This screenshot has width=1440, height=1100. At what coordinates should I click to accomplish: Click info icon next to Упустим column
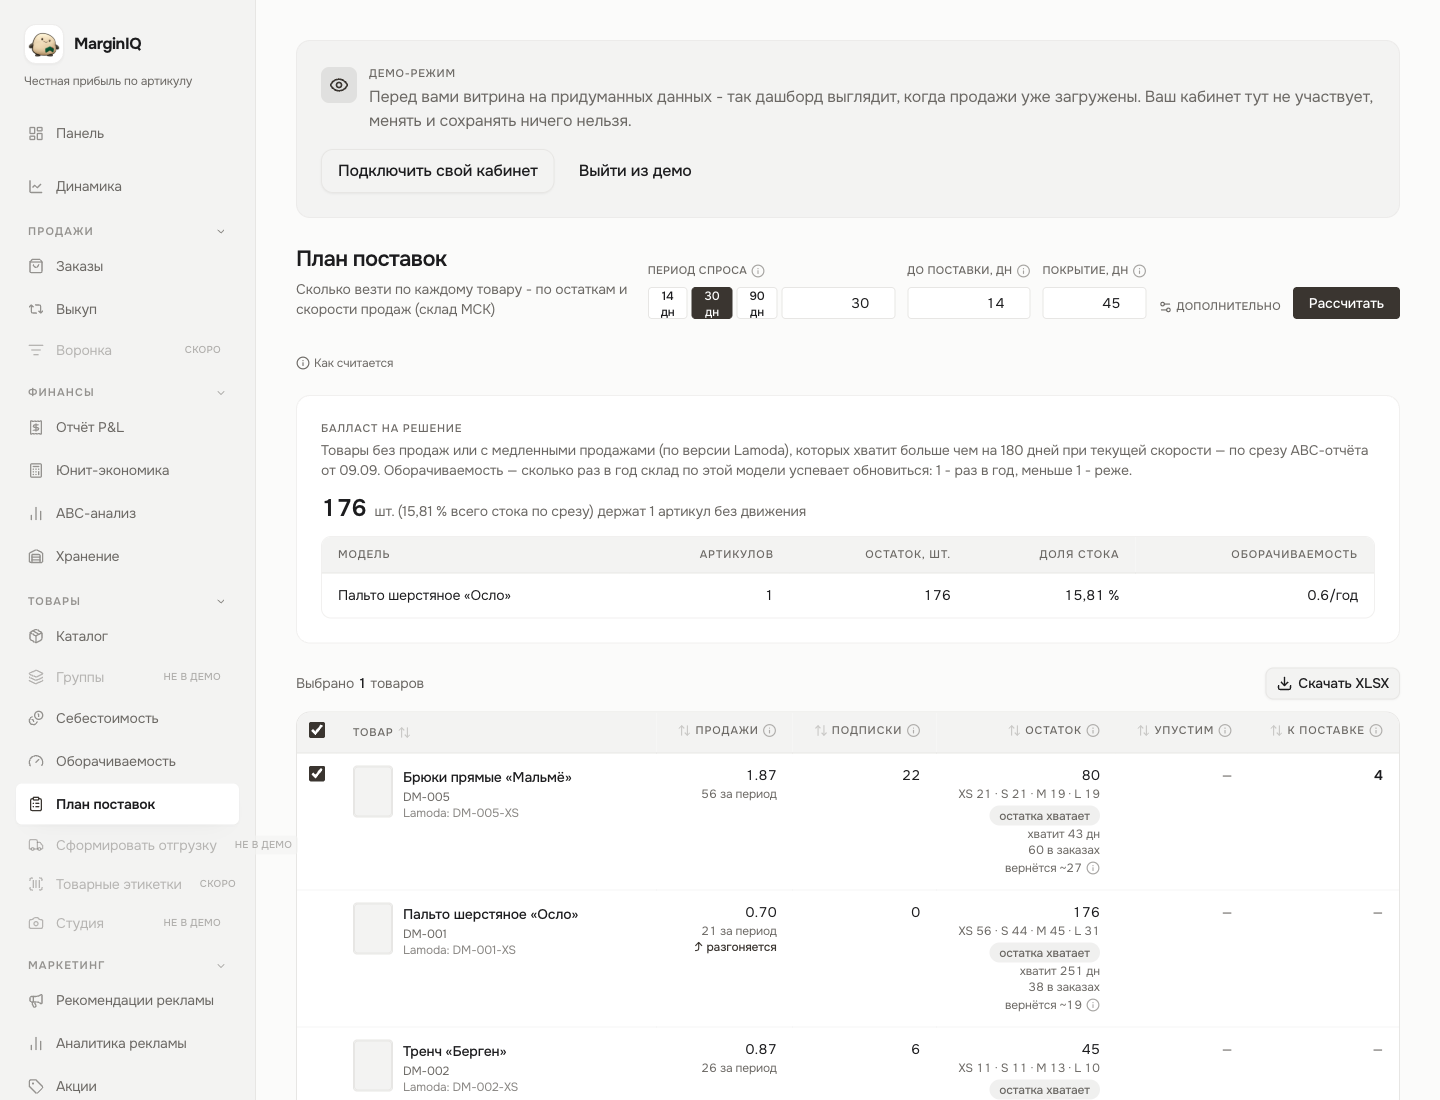pos(1225,731)
